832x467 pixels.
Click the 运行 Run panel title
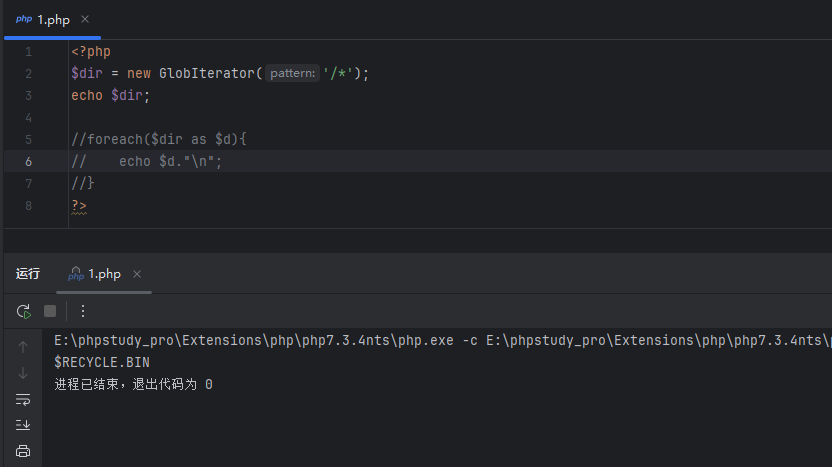tap(28, 274)
